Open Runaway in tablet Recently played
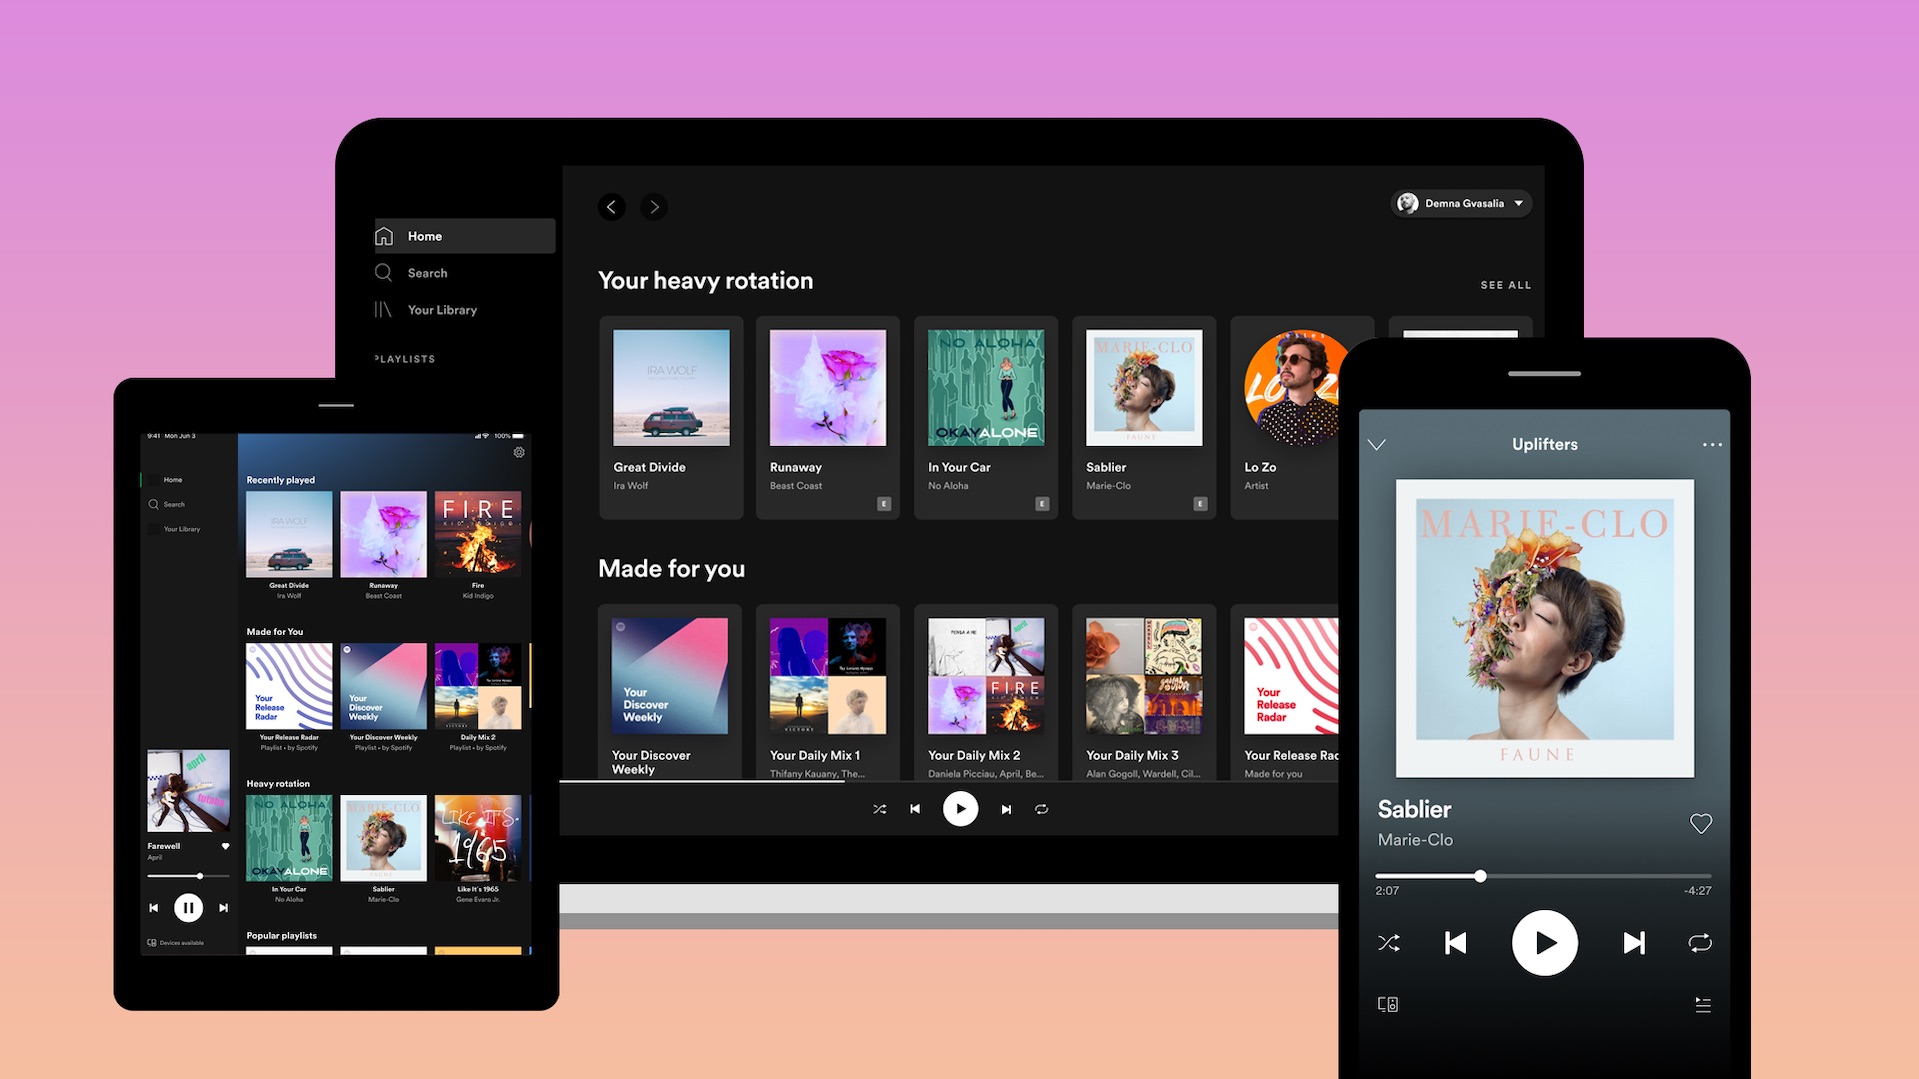This screenshot has height=1079, width=1919. [383, 545]
